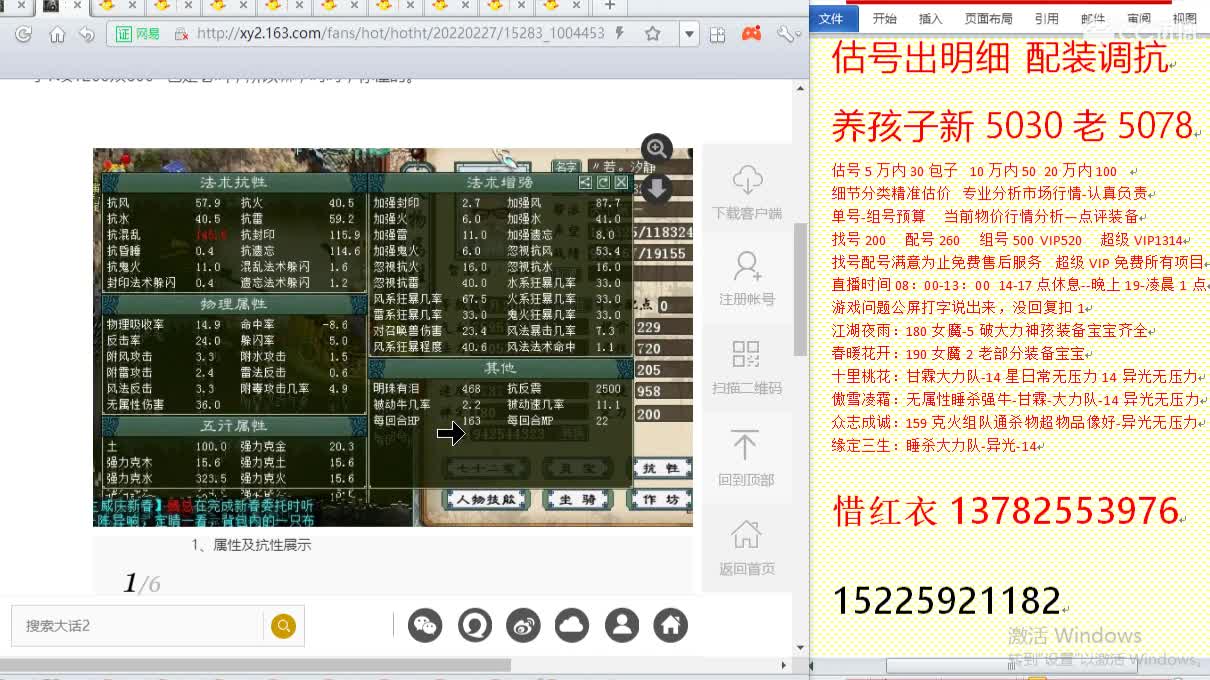
Task: Click the line 养孩子新 5030 老 5078
Action: tap(1012, 126)
